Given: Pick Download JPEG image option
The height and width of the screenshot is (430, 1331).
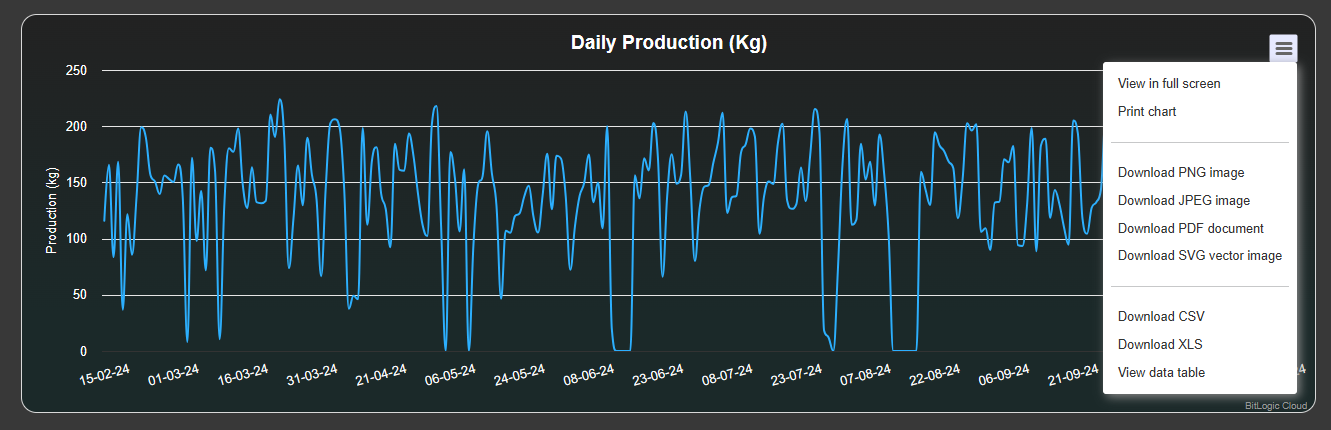Looking at the screenshot, I should pos(1183,201).
